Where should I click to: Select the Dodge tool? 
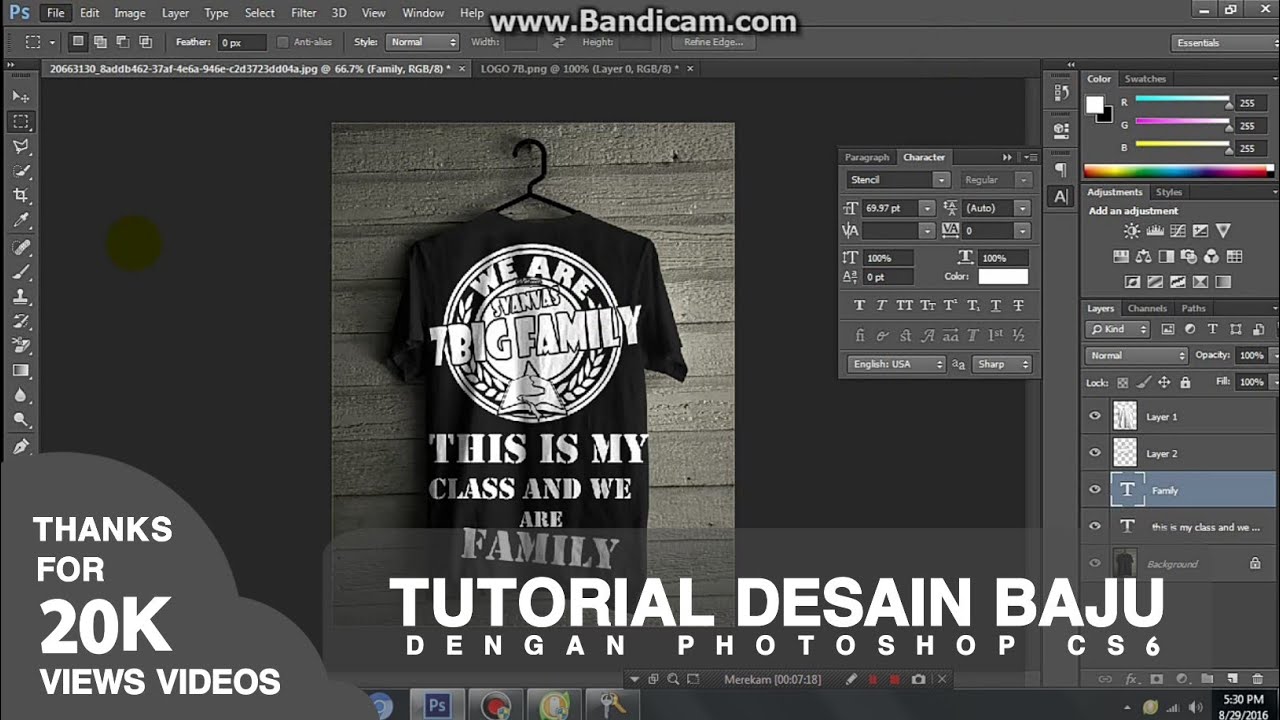21,421
